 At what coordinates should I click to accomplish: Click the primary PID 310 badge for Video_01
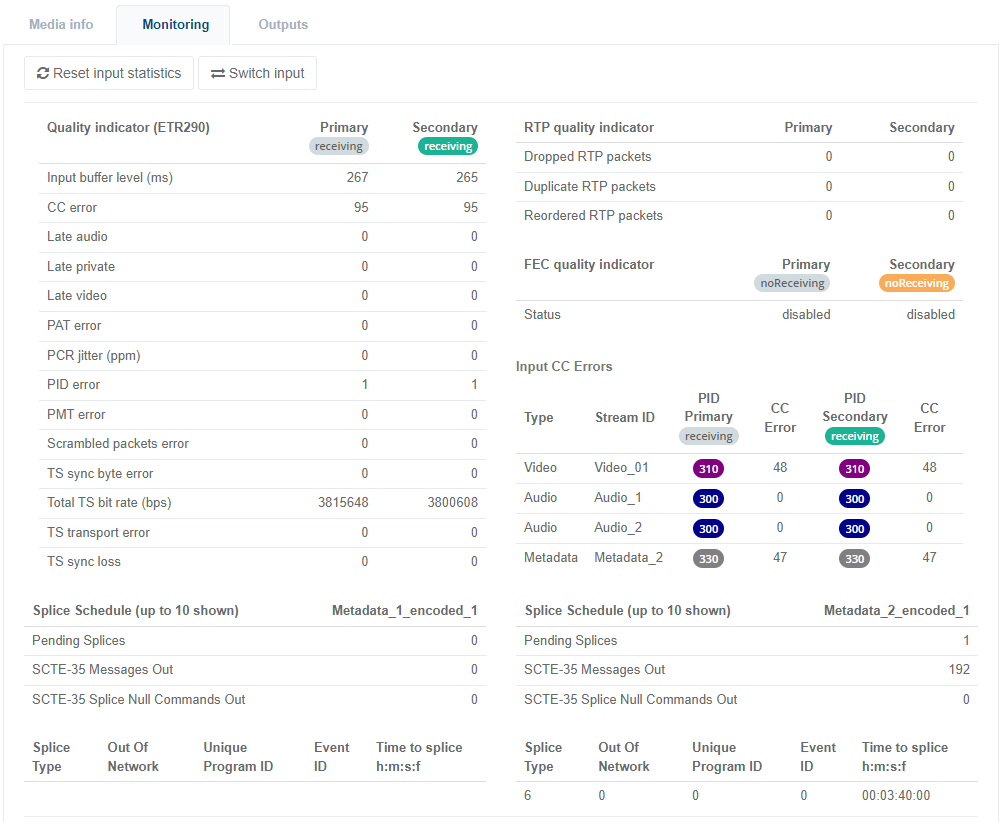(708, 468)
